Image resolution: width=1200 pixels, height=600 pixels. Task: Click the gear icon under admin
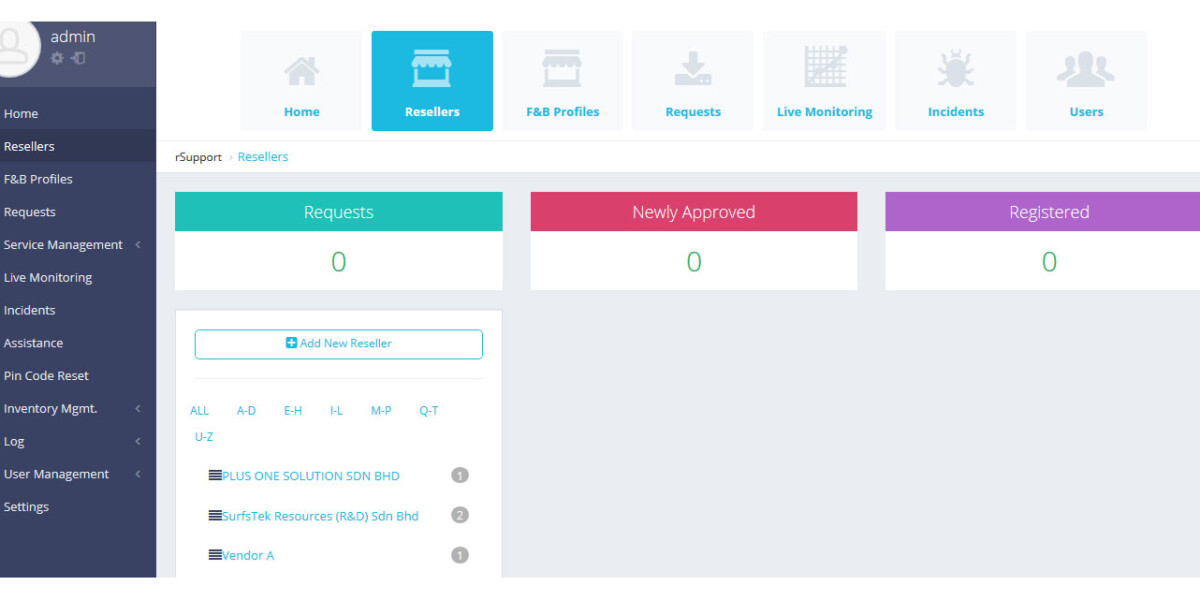tap(57, 59)
